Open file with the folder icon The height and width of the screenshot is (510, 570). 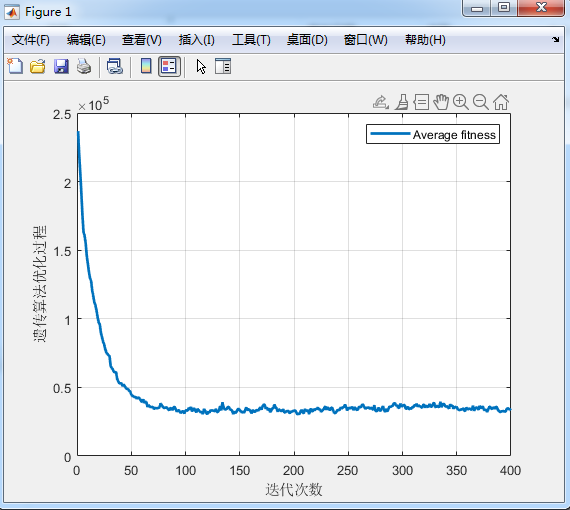38,67
